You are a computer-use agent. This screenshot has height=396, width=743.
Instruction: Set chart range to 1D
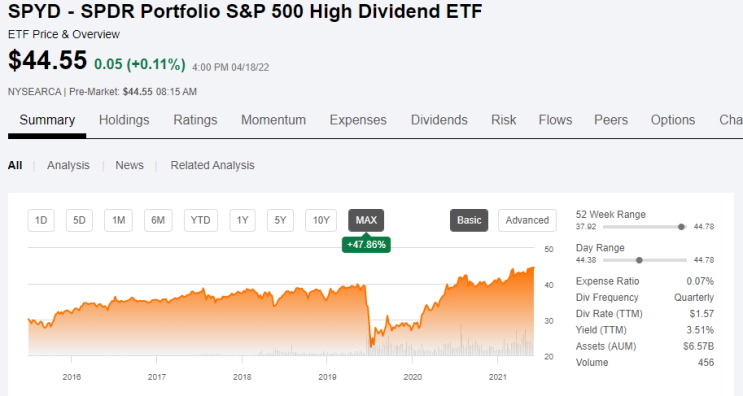41,220
